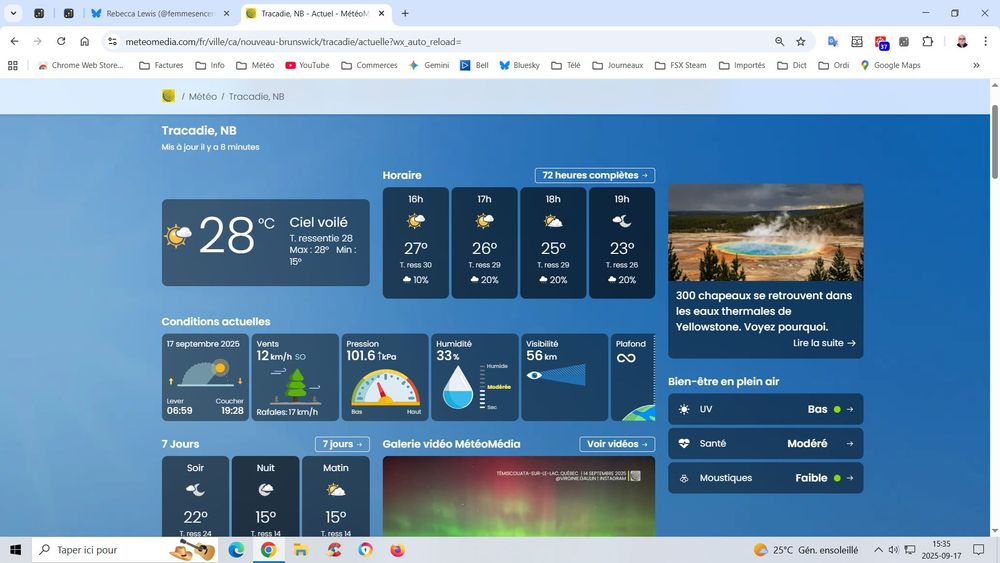Click the Pression gauge graphic
The image size is (1000, 563).
tap(385, 388)
